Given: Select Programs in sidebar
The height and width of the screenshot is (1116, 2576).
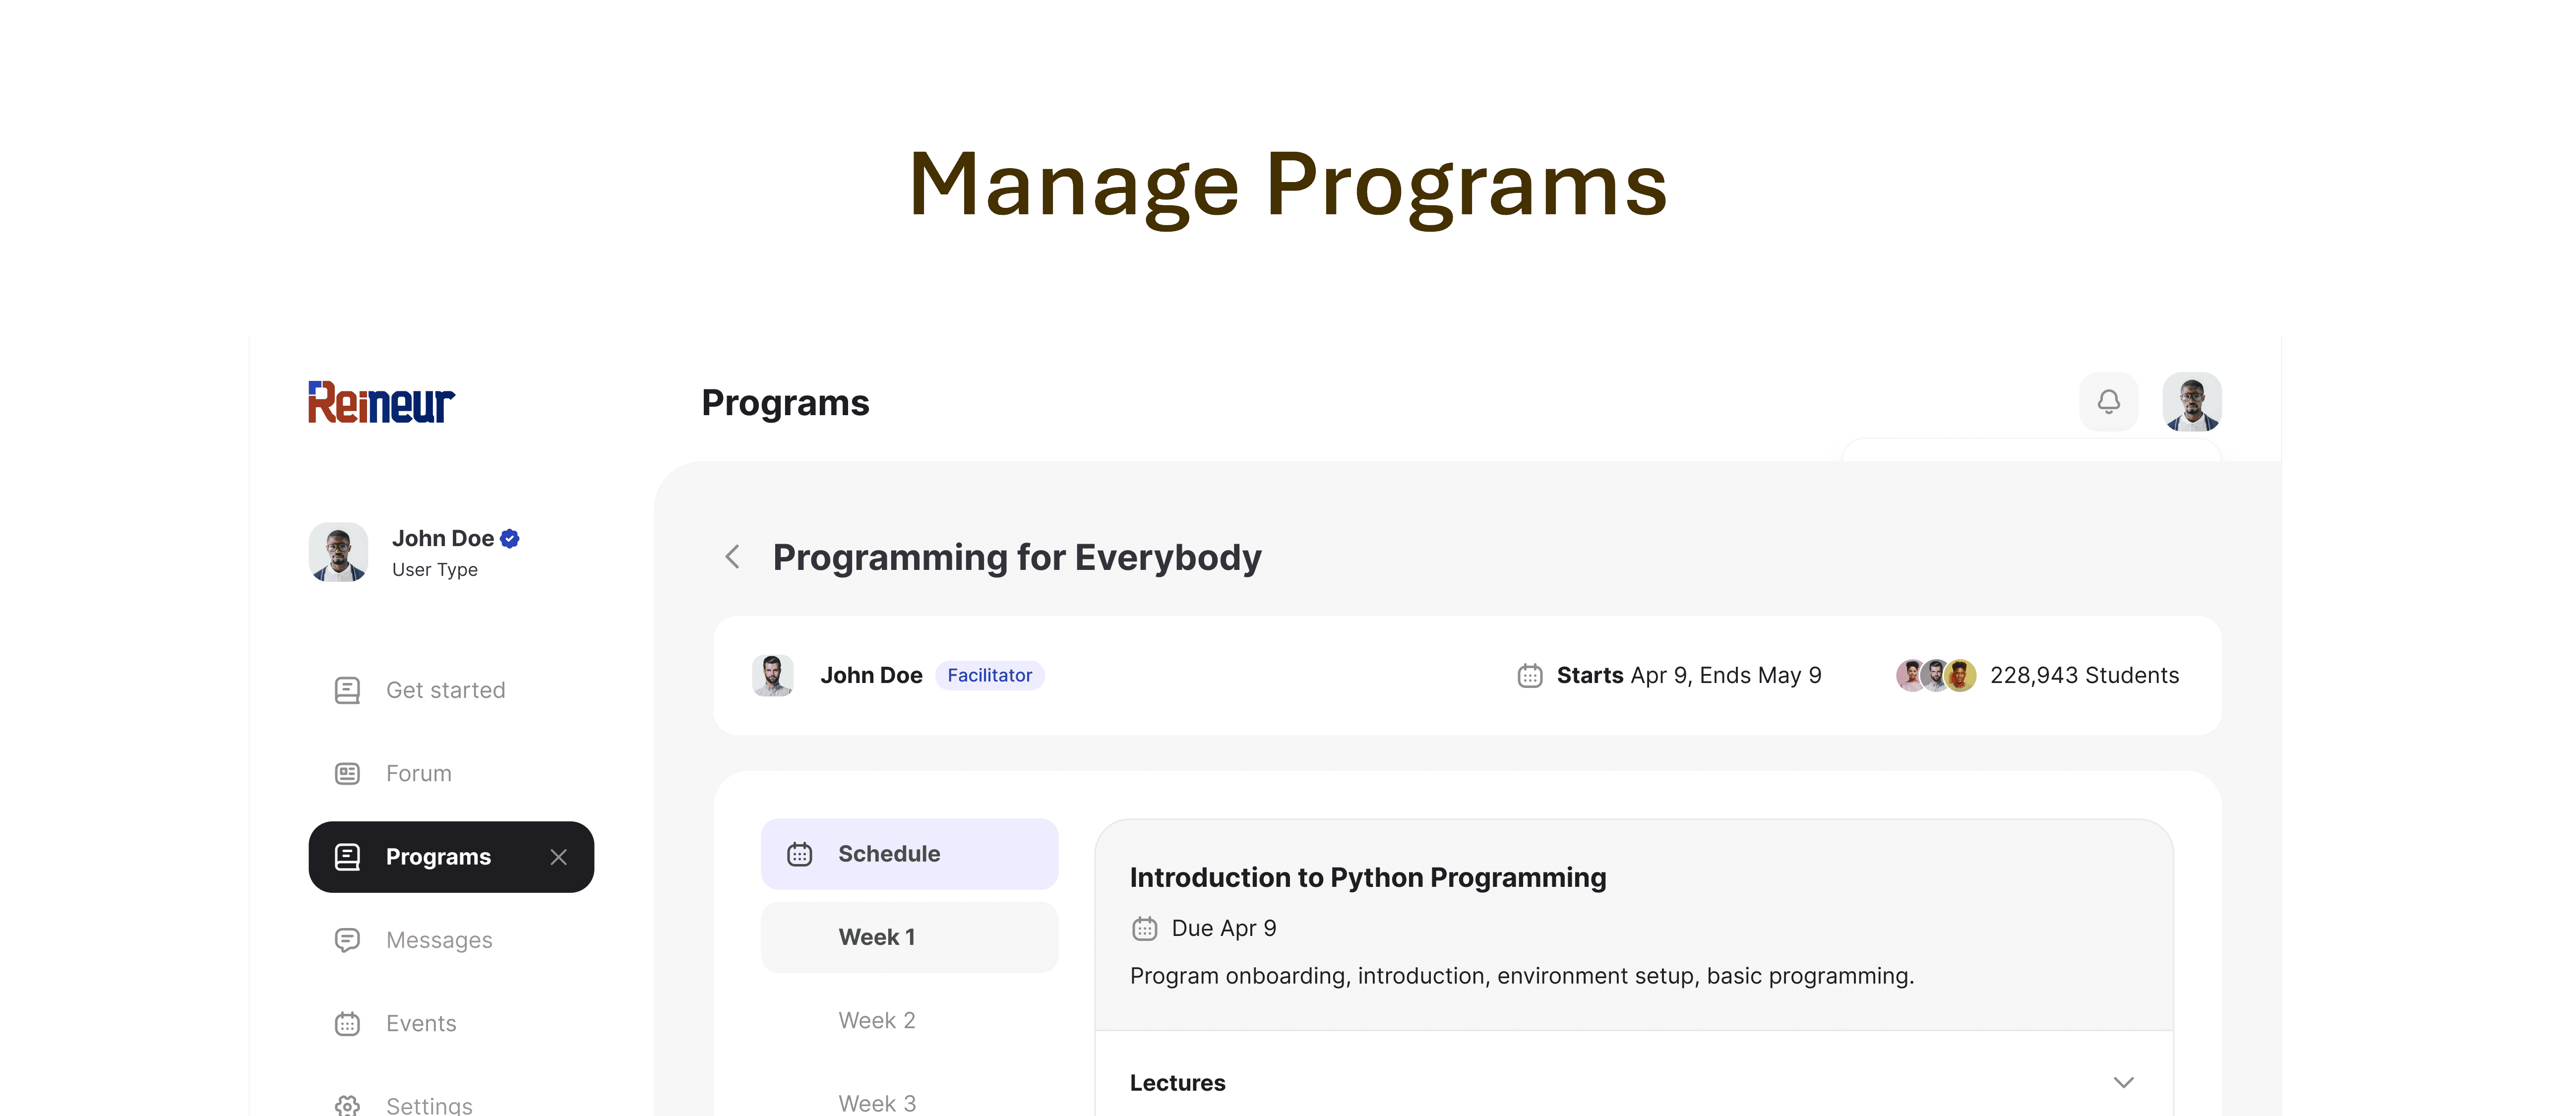Looking at the screenshot, I should [451, 857].
